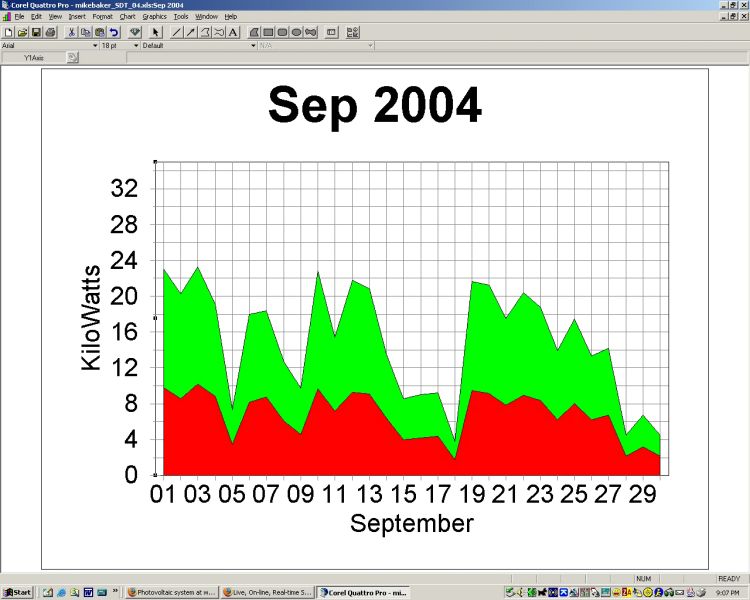Viewport: 750px width, 600px height.
Task: Click the Windows Start button
Action: 17,593
